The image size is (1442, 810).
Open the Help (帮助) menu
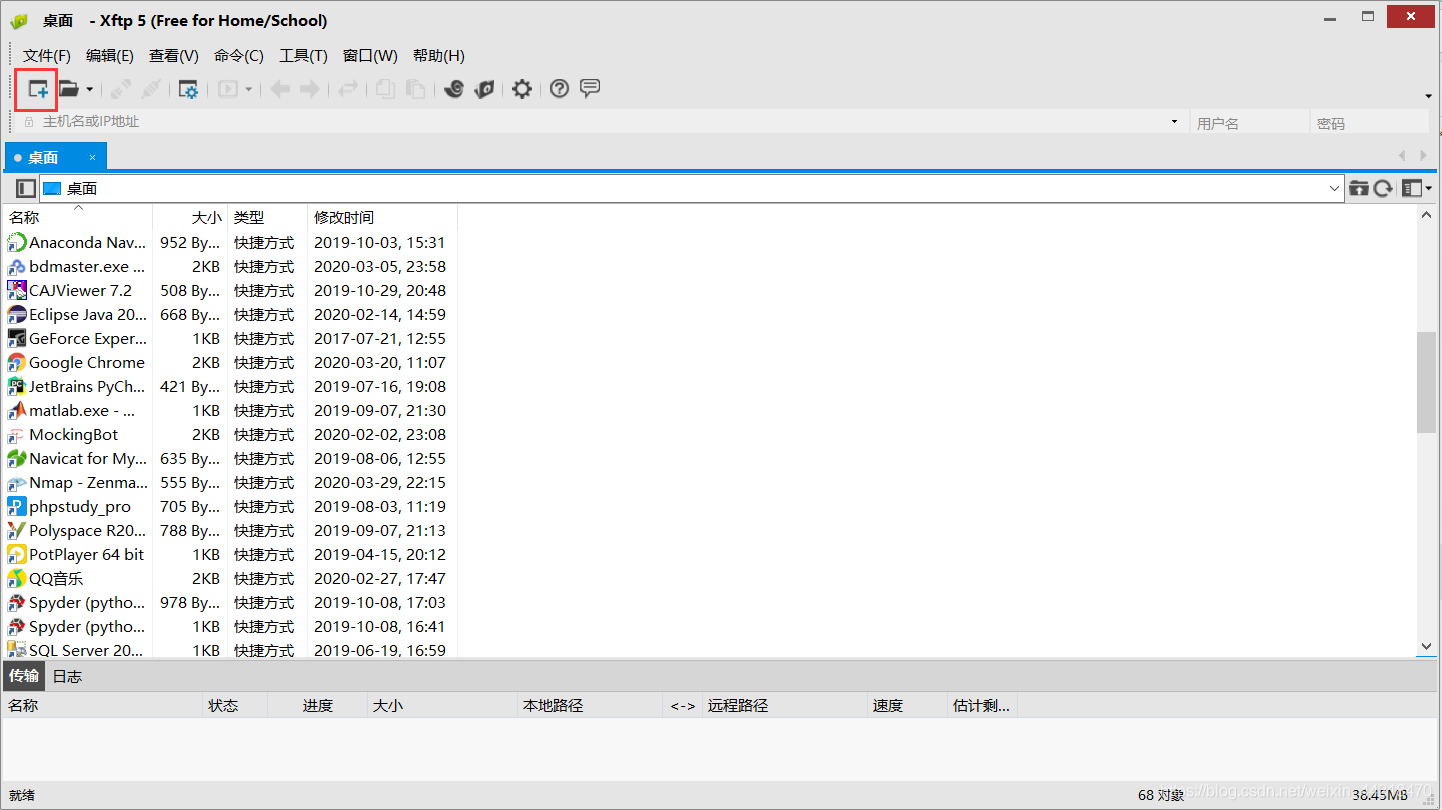point(439,56)
